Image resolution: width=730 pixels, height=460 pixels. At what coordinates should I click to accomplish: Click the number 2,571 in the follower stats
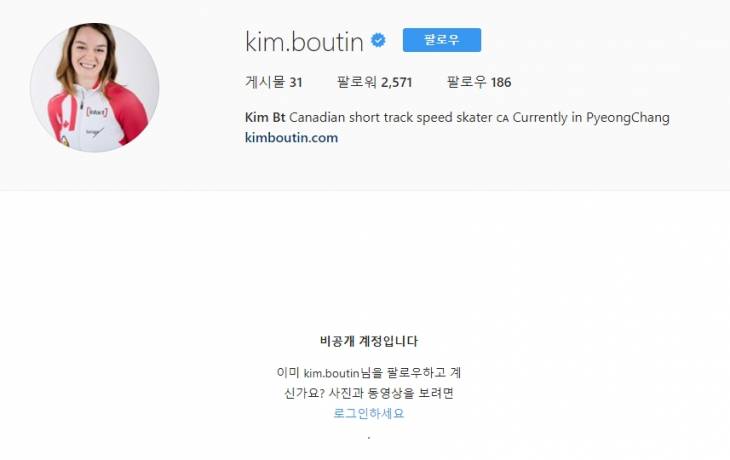point(397,82)
